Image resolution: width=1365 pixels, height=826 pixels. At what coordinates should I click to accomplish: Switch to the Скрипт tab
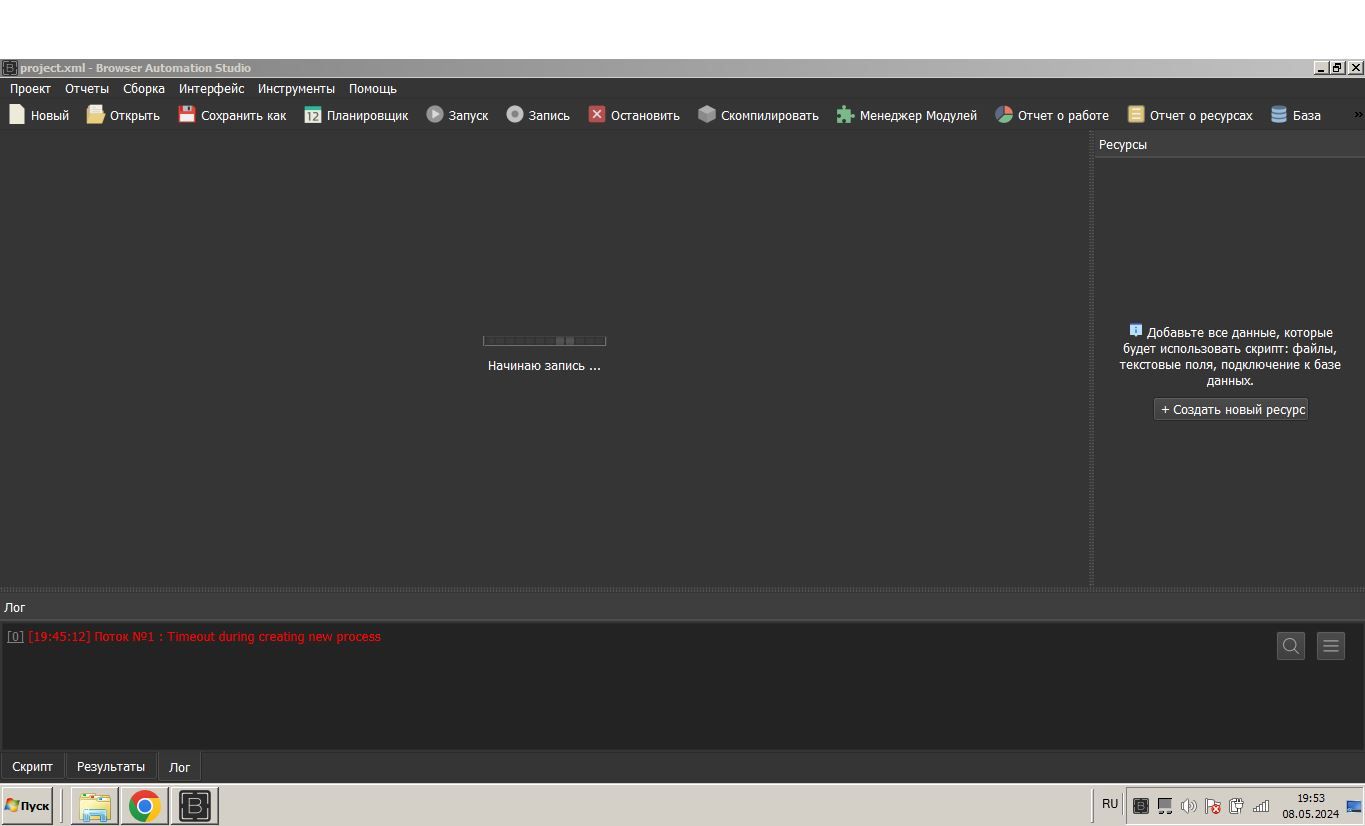[x=32, y=767]
